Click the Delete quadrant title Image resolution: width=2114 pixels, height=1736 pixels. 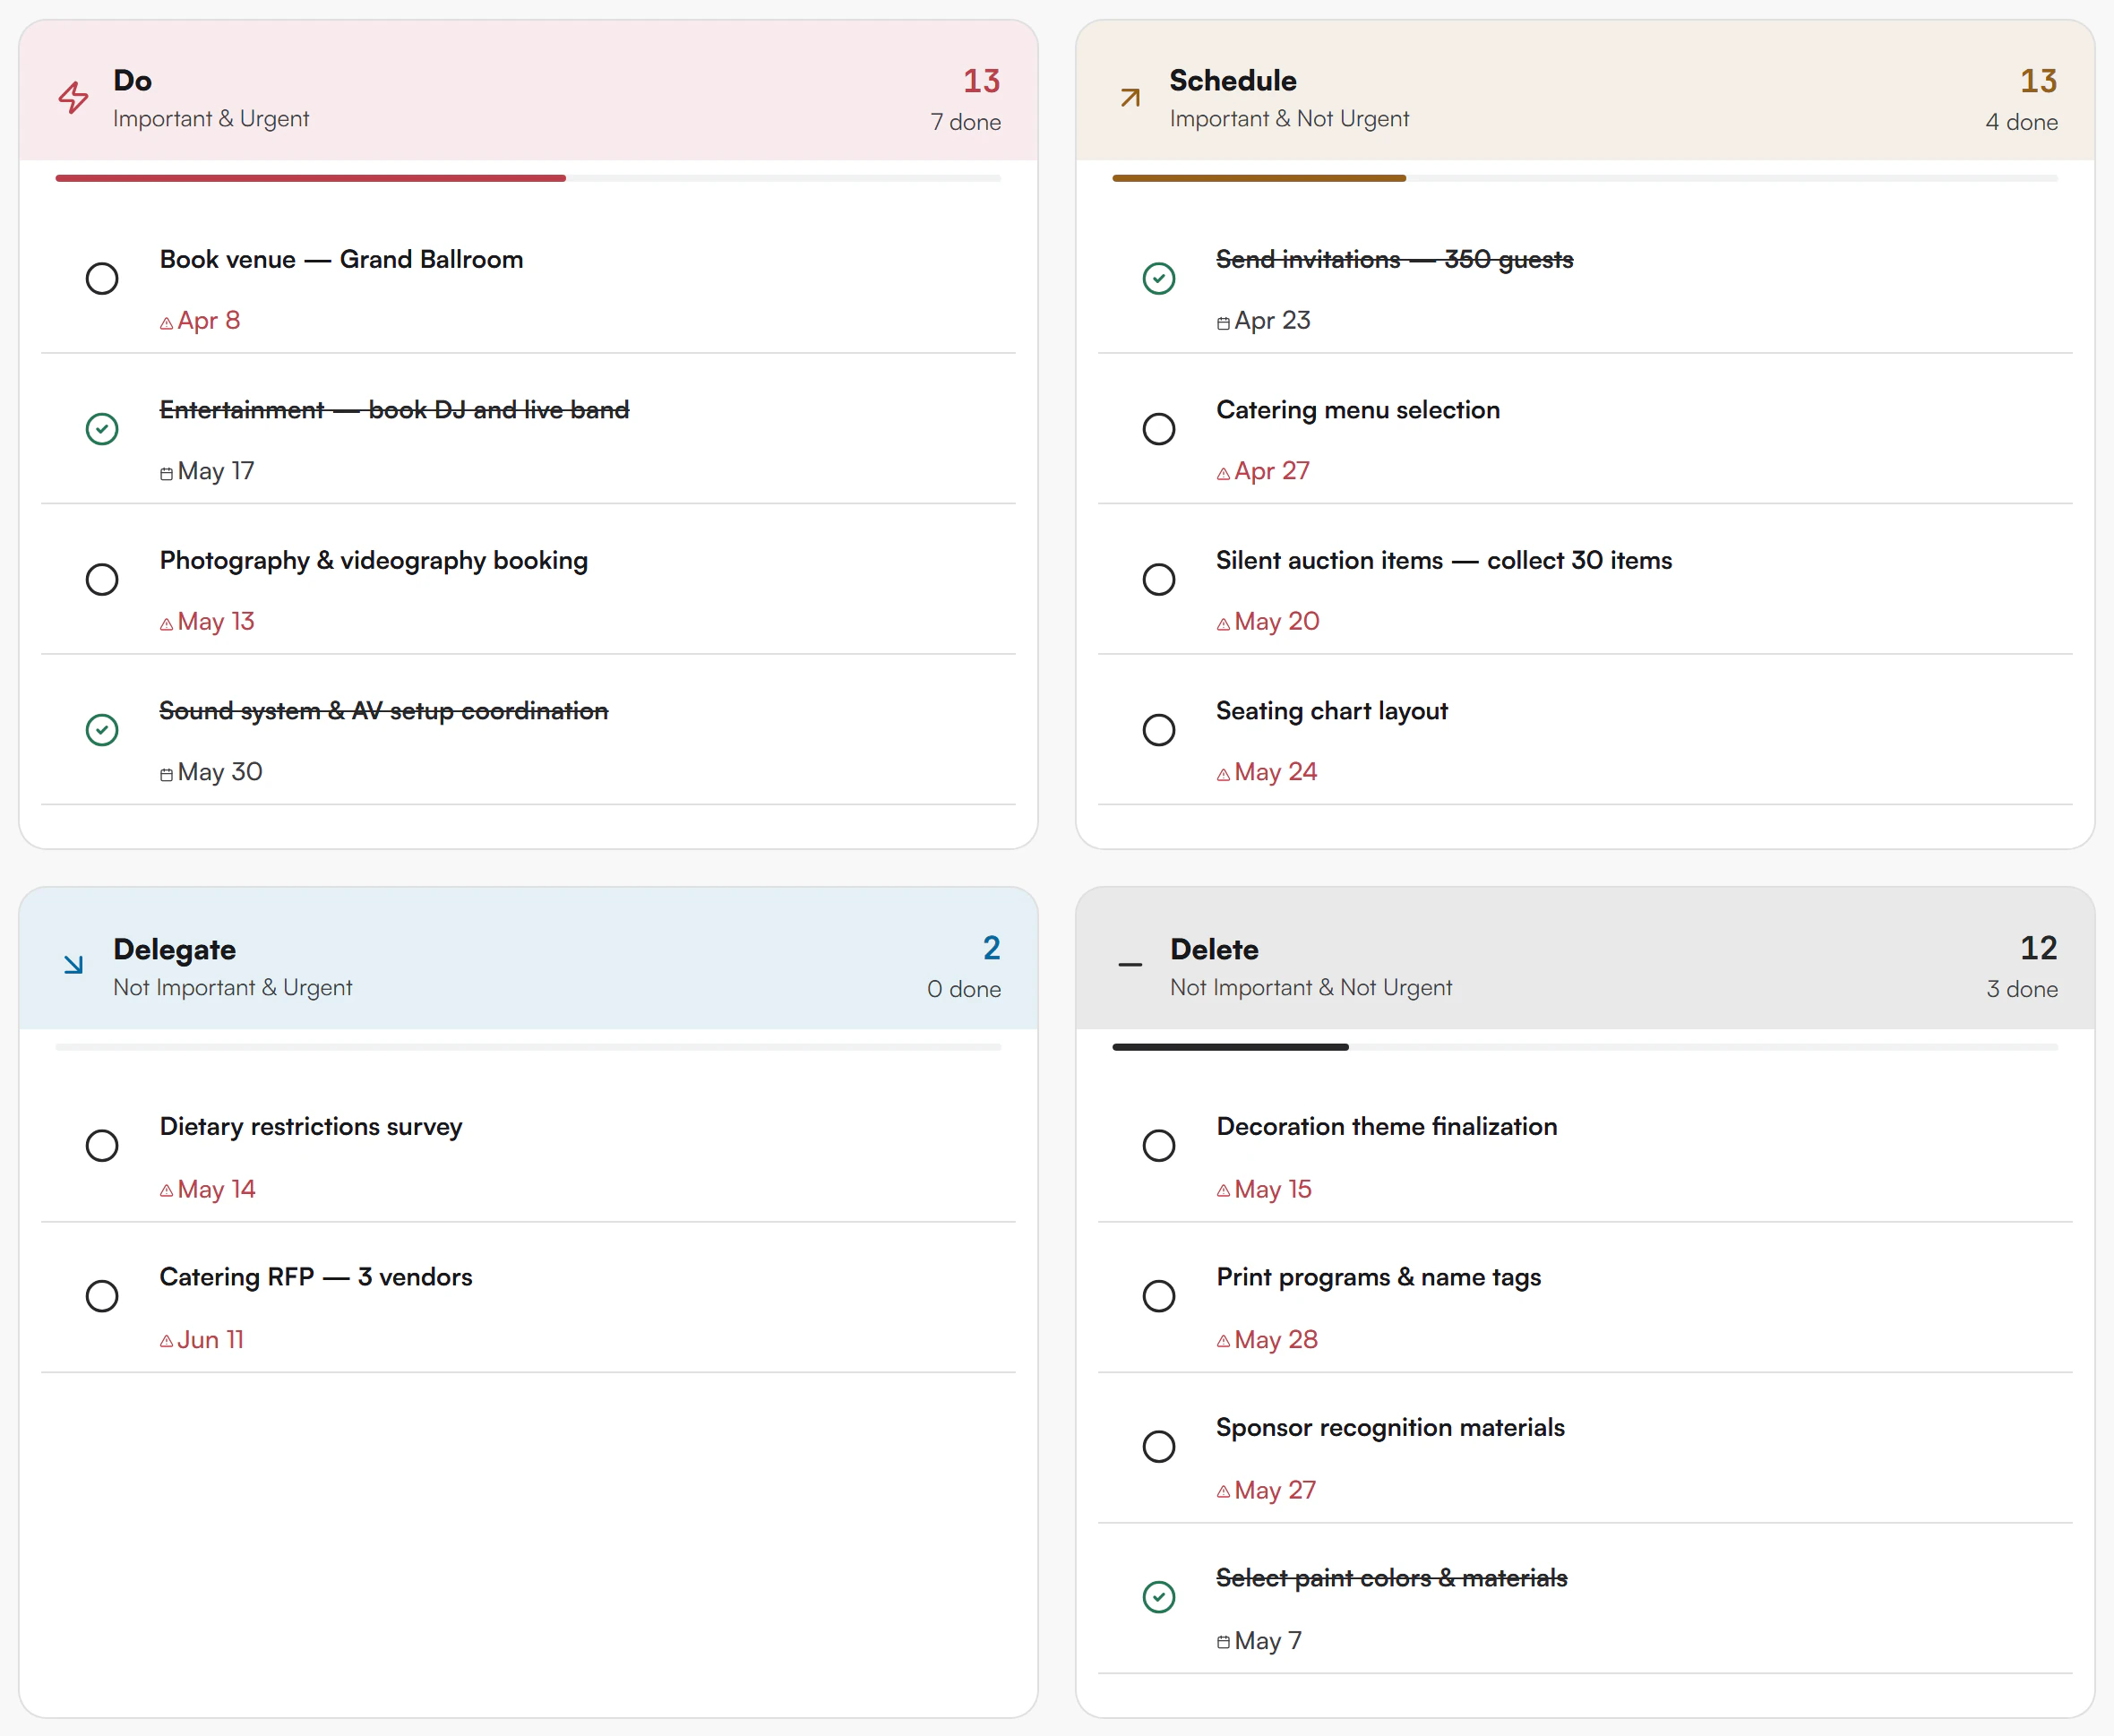(x=1214, y=949)
